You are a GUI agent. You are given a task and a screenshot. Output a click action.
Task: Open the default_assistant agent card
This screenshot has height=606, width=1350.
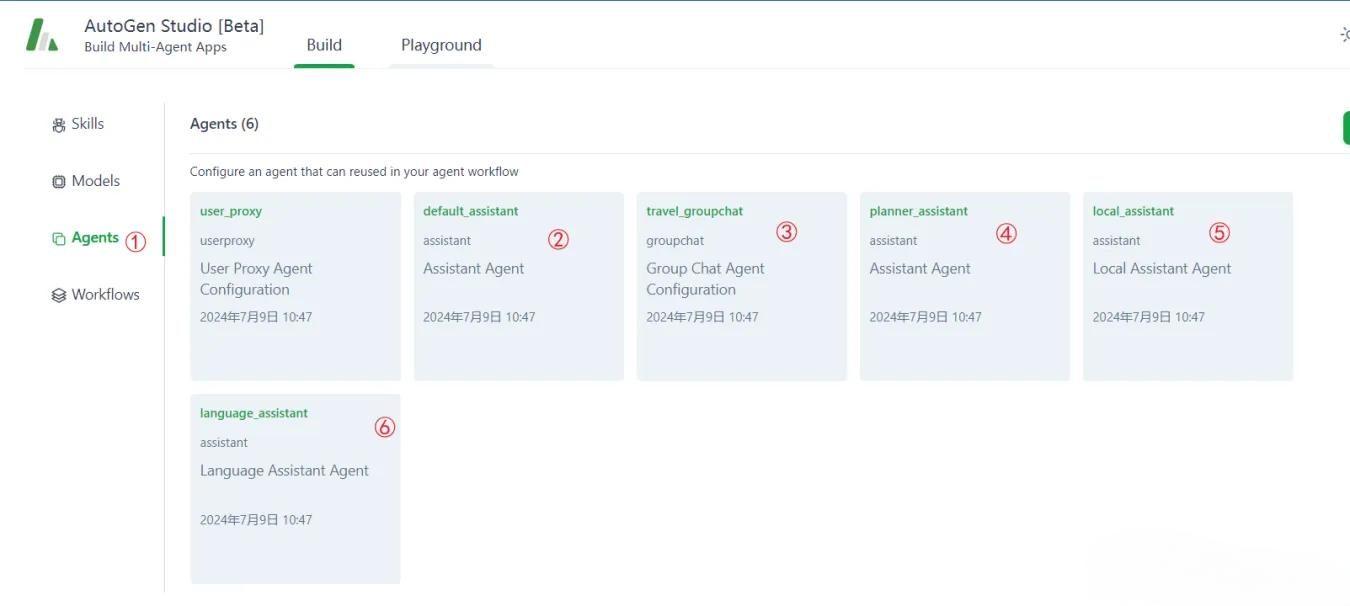tap(519, 286)
